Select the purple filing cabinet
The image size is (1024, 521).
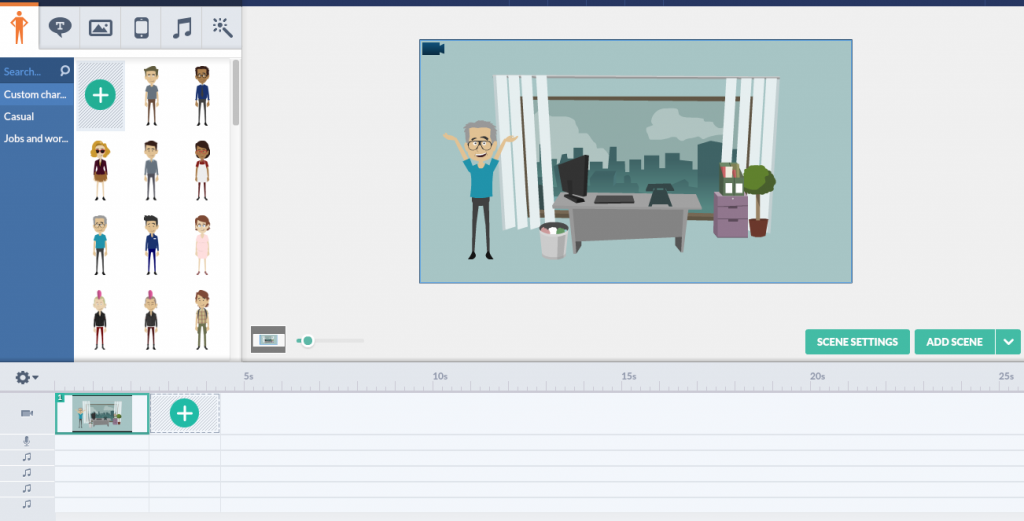730,214
